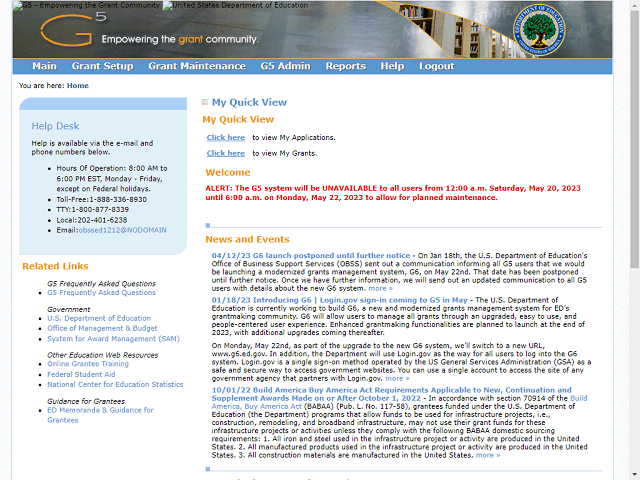Open G6 launch postponed news headline

point(311,256)
